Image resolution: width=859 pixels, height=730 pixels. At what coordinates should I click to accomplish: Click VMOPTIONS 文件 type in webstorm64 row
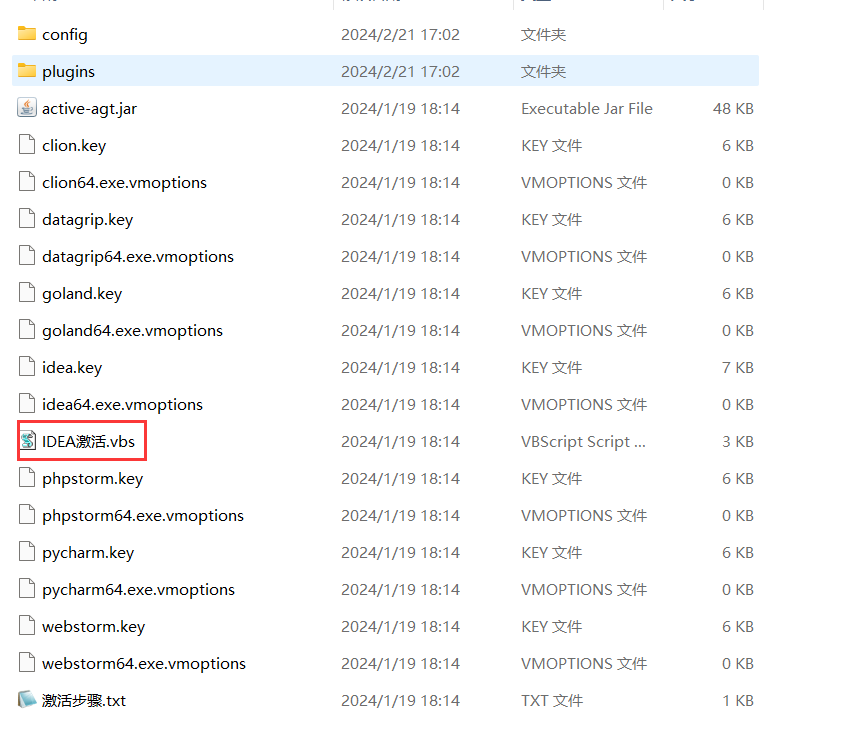(584, 664)
